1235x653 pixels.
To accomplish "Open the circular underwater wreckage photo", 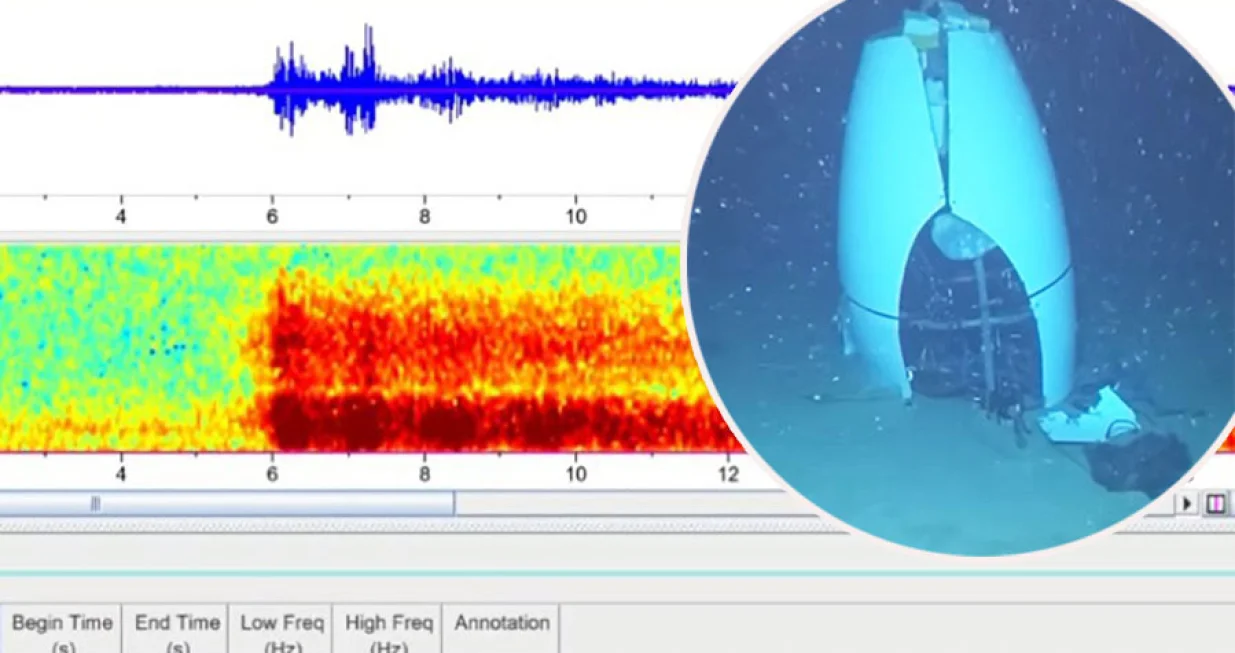I will [960, 270].
